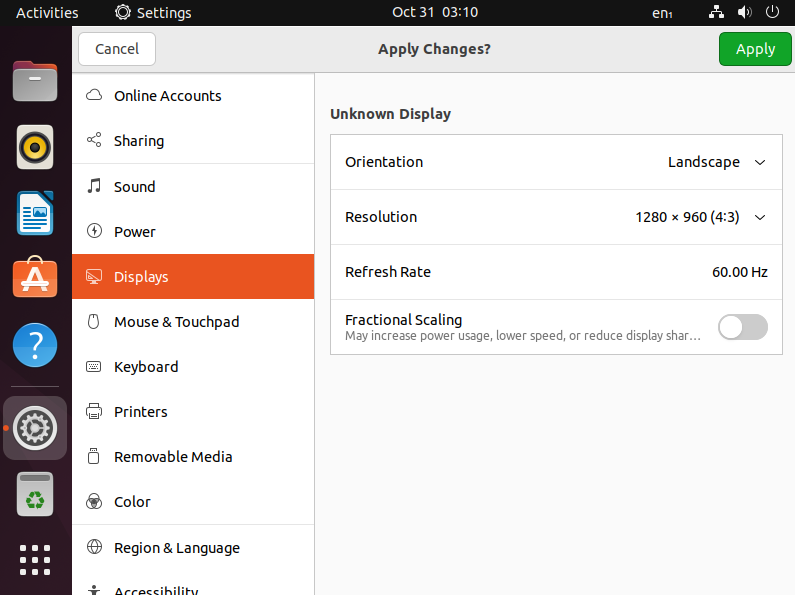Viewport: 795px width, 595px height.
Task: Click the Sharing icon in the sidebar
Action: click(x=94, y=140)
